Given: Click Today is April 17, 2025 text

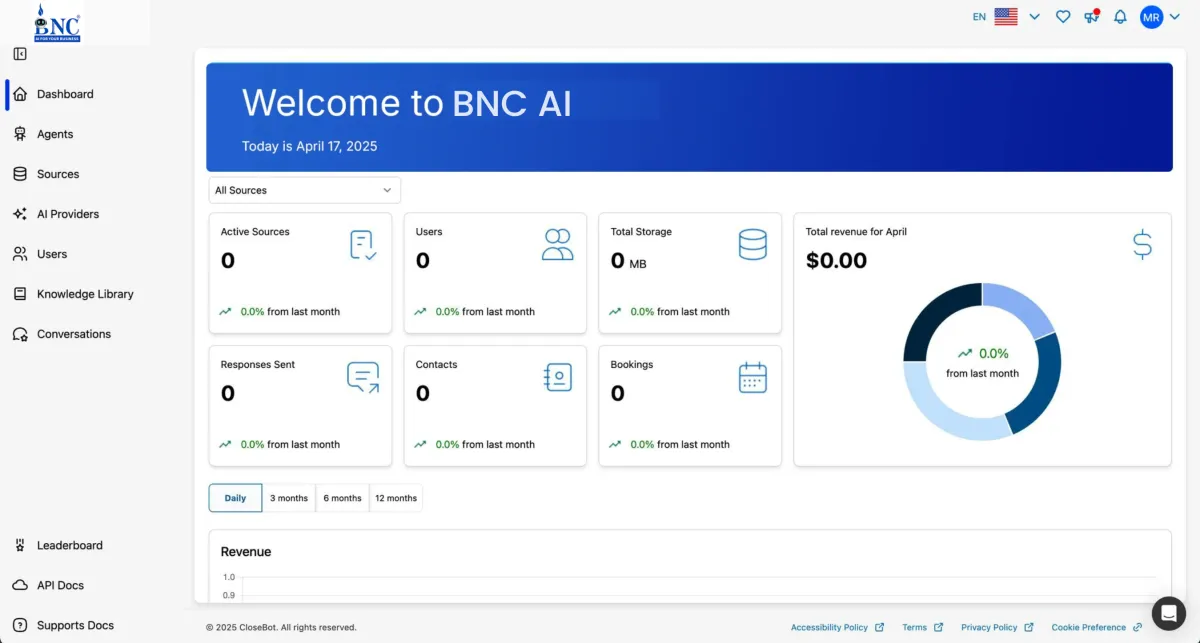Looking at the screenshot, I should coord(310,146).
